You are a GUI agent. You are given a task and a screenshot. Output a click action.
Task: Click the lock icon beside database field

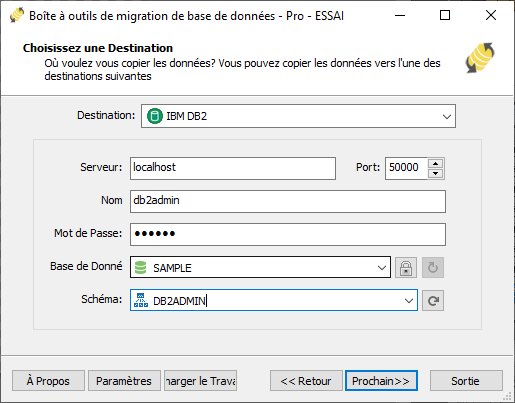(406, 267)
